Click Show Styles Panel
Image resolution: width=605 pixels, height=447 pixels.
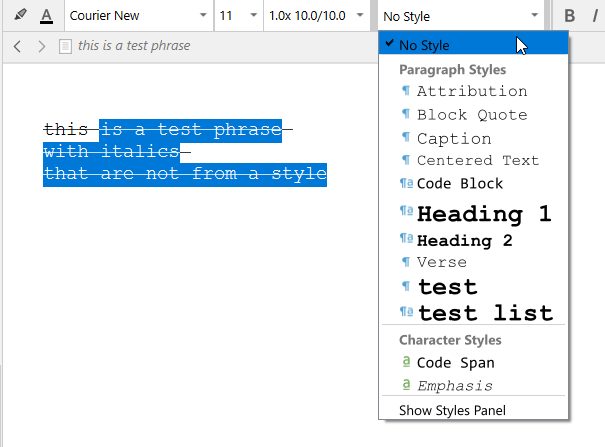click(x=452, y=409)
